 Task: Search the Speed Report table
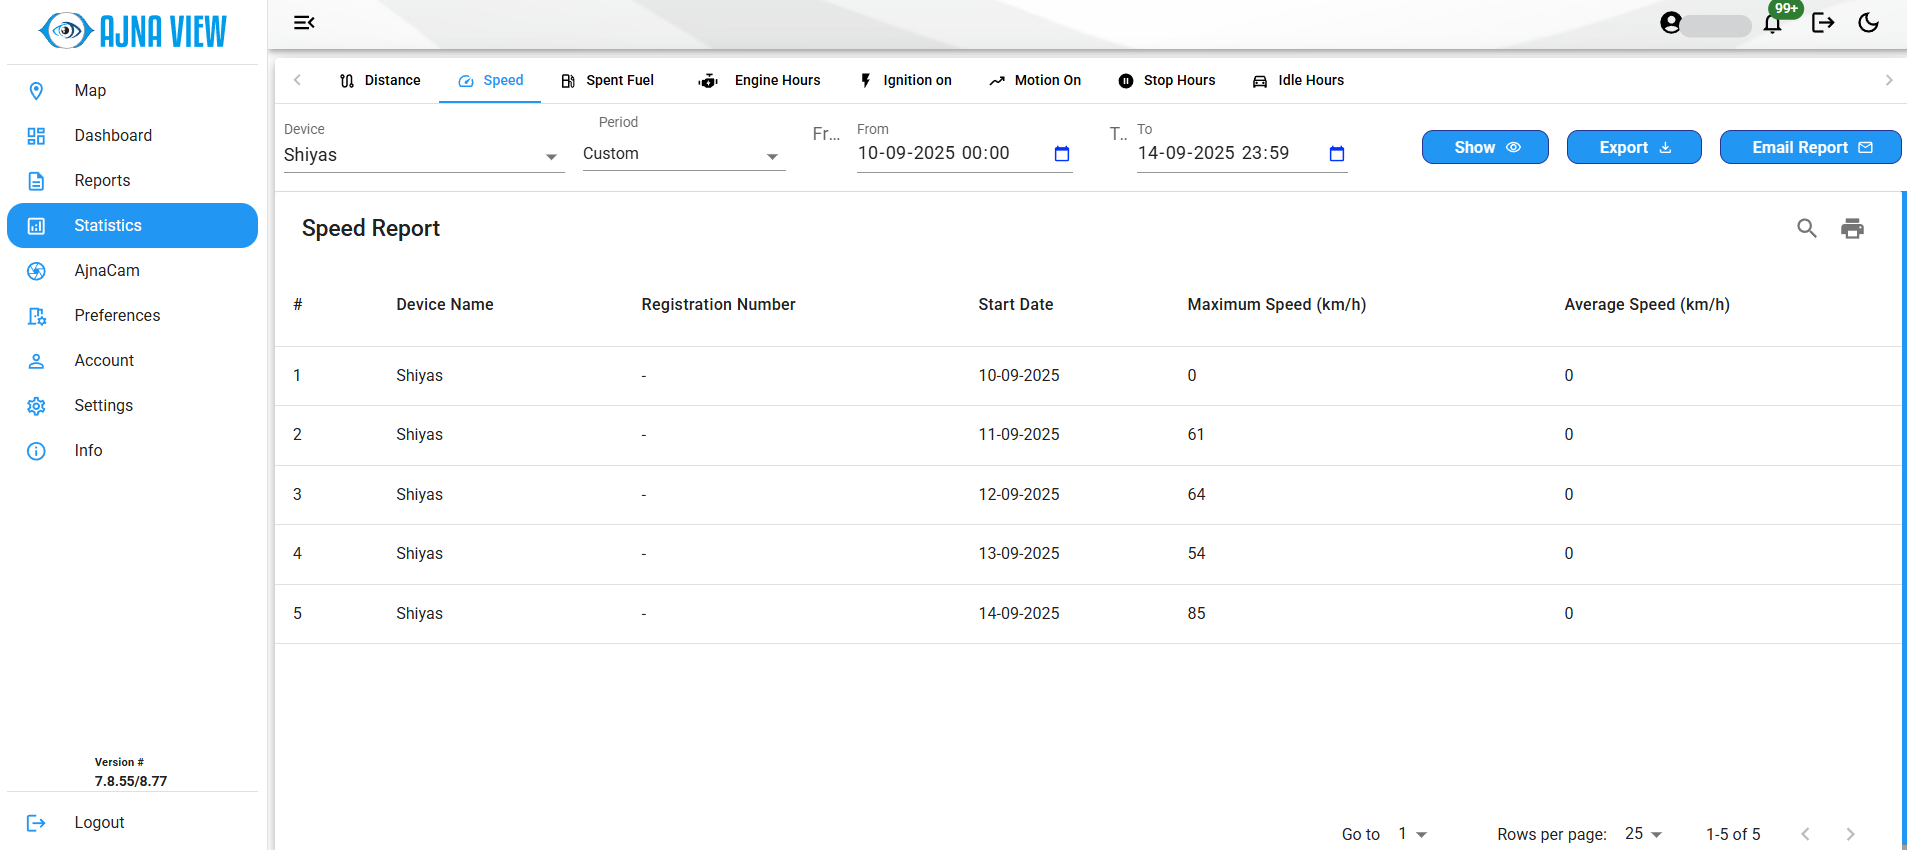[1806, 229]
